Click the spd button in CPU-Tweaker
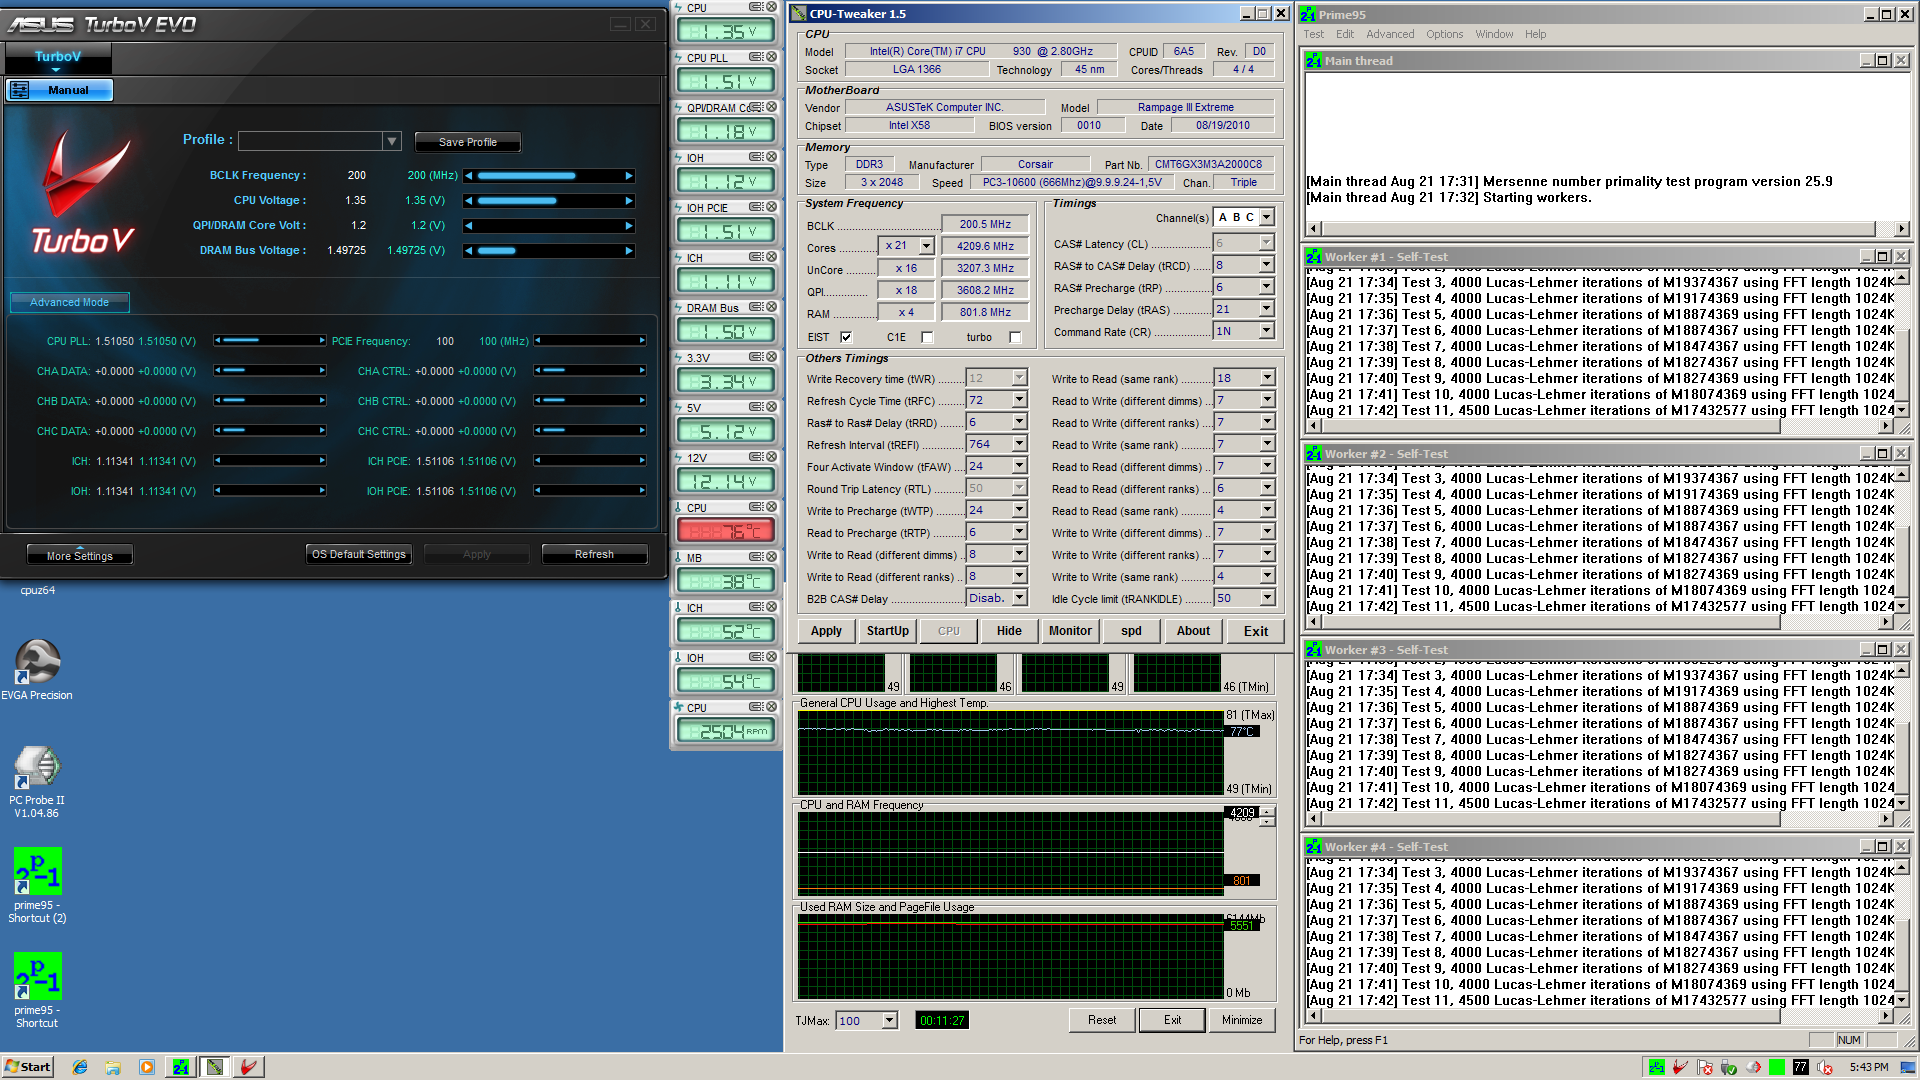 pyautogui.click(x=1131, y=631)
